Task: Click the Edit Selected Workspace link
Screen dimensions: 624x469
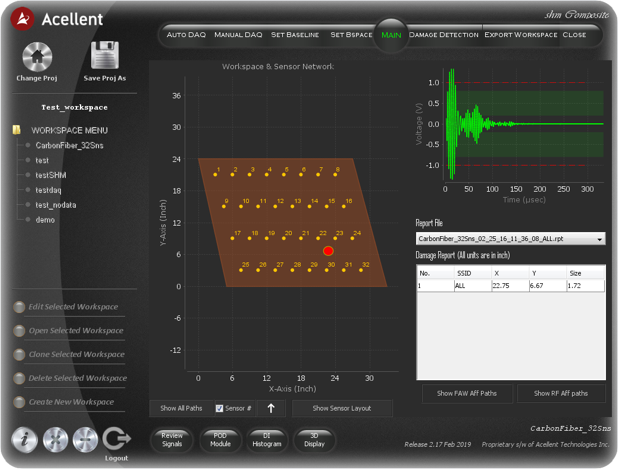Action: point(73,307)
